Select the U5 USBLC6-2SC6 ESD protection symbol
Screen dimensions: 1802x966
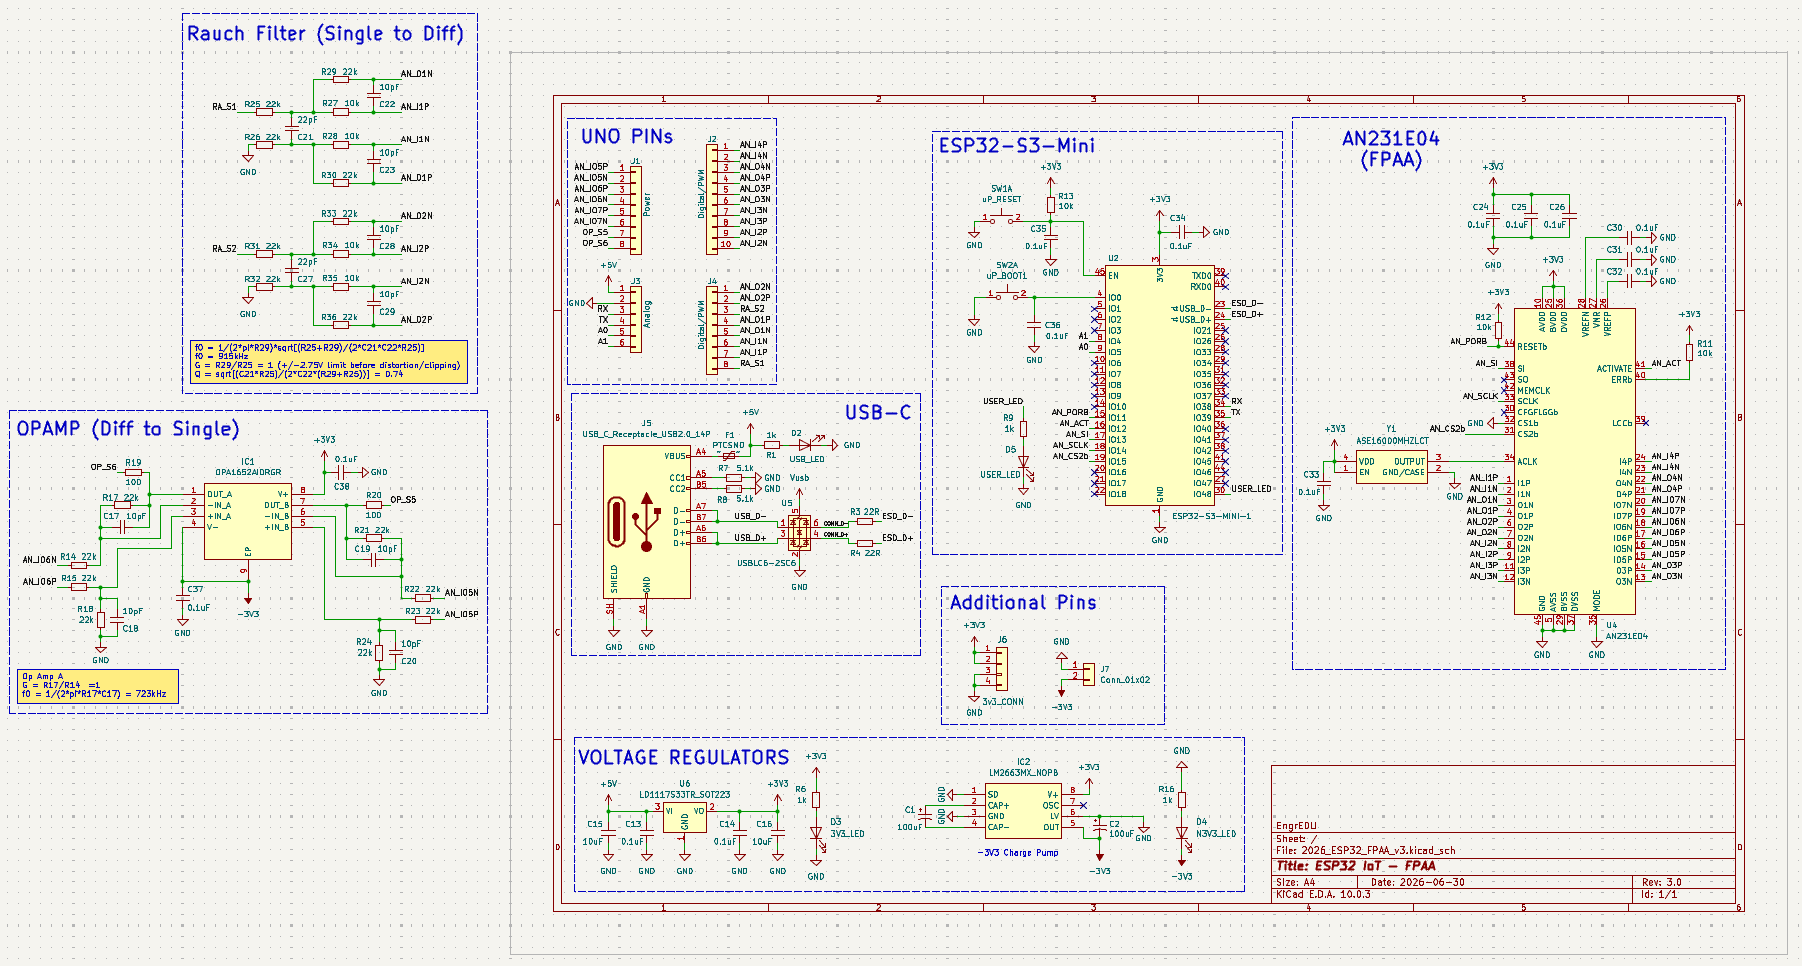(799, 532)
